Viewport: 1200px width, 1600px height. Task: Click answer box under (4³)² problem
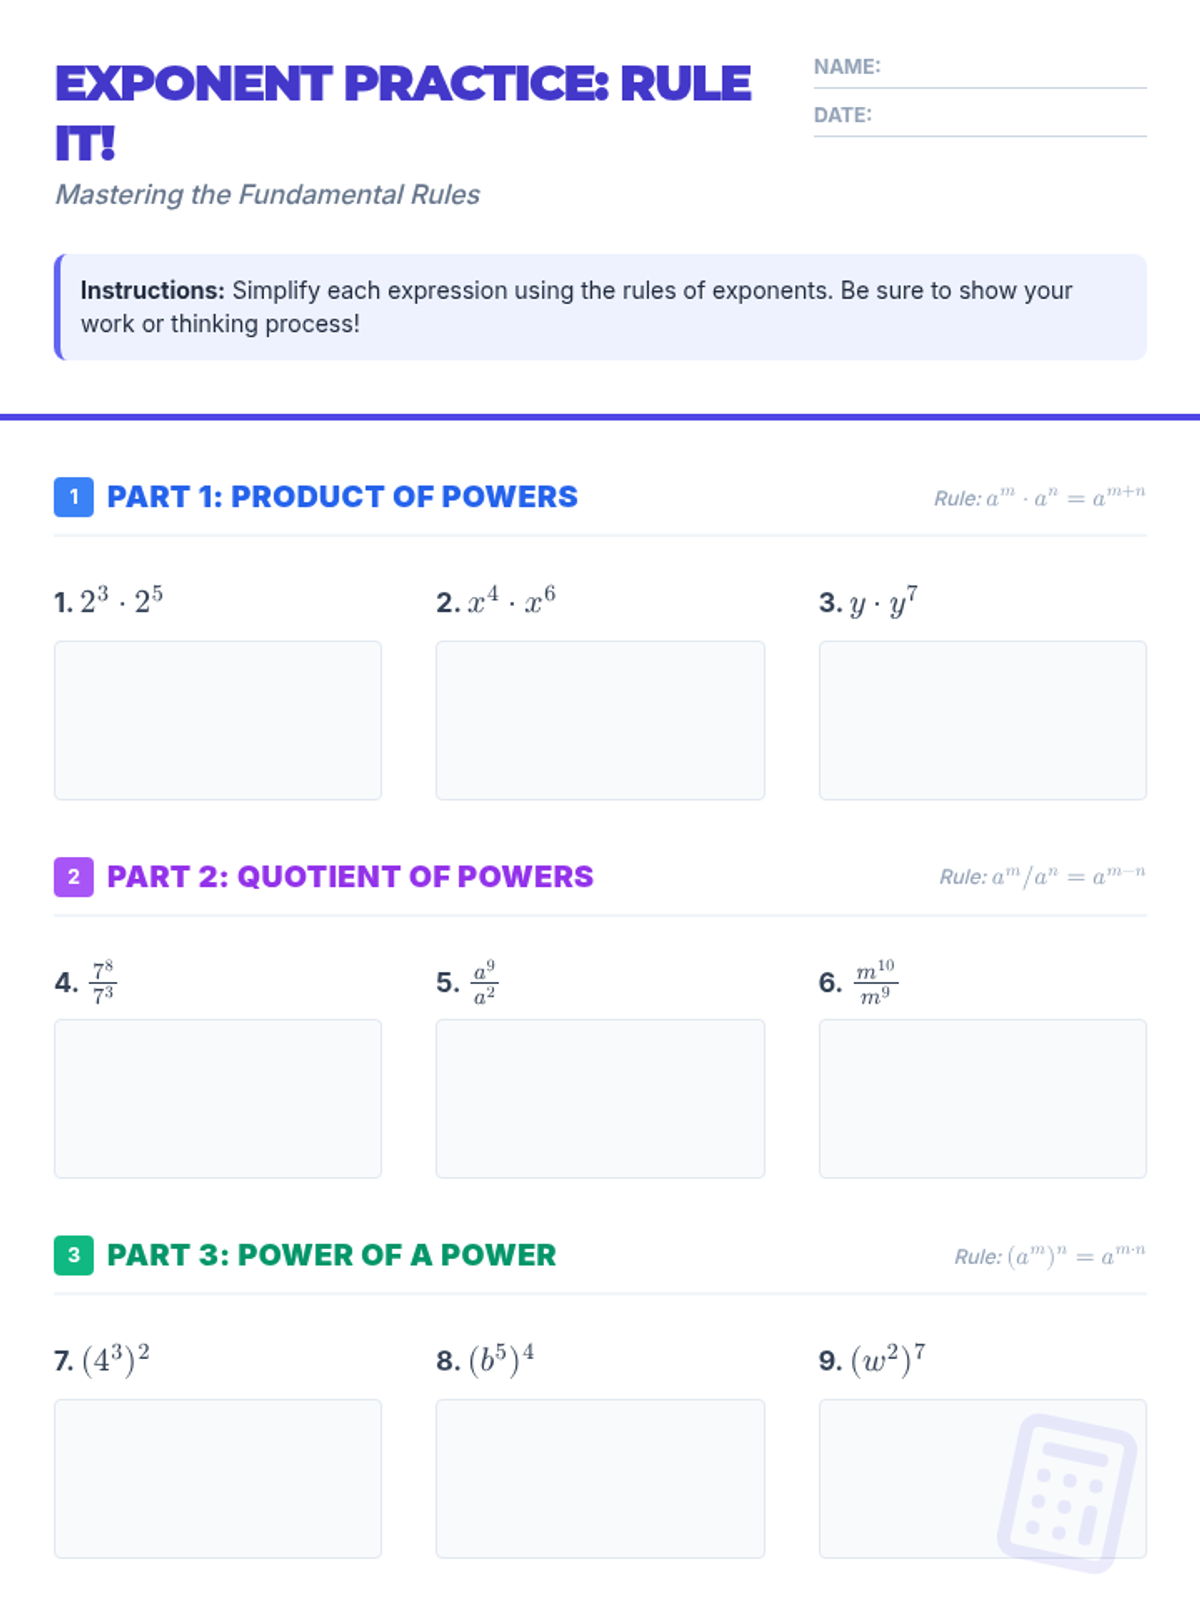218,1478
